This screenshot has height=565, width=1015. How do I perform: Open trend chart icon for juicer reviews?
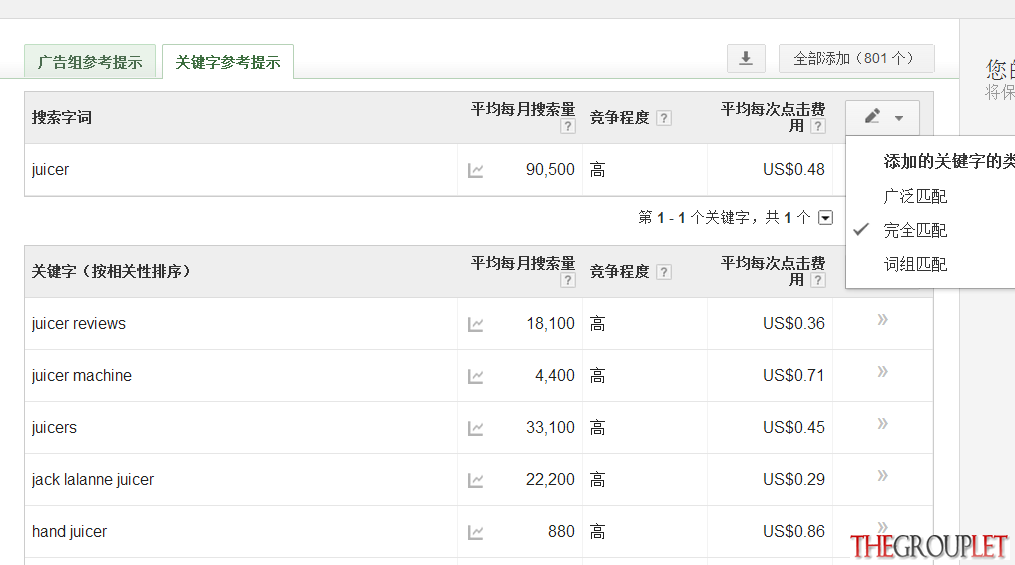tap(476, 324)
